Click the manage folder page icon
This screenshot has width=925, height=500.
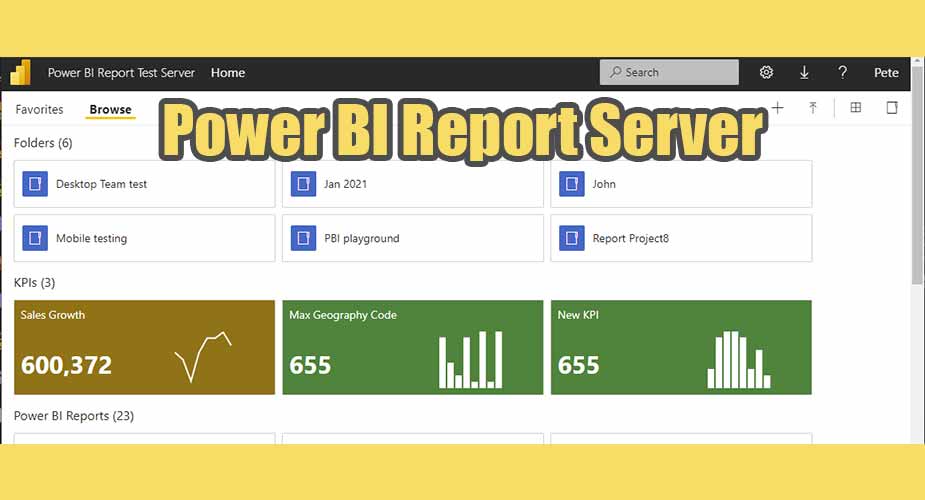892,107
